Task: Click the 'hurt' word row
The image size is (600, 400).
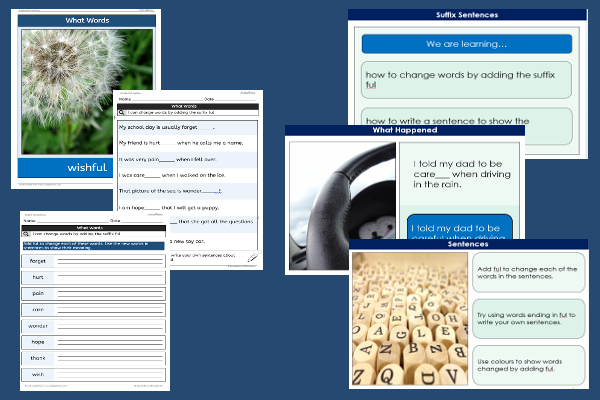Action: (93, 277)
